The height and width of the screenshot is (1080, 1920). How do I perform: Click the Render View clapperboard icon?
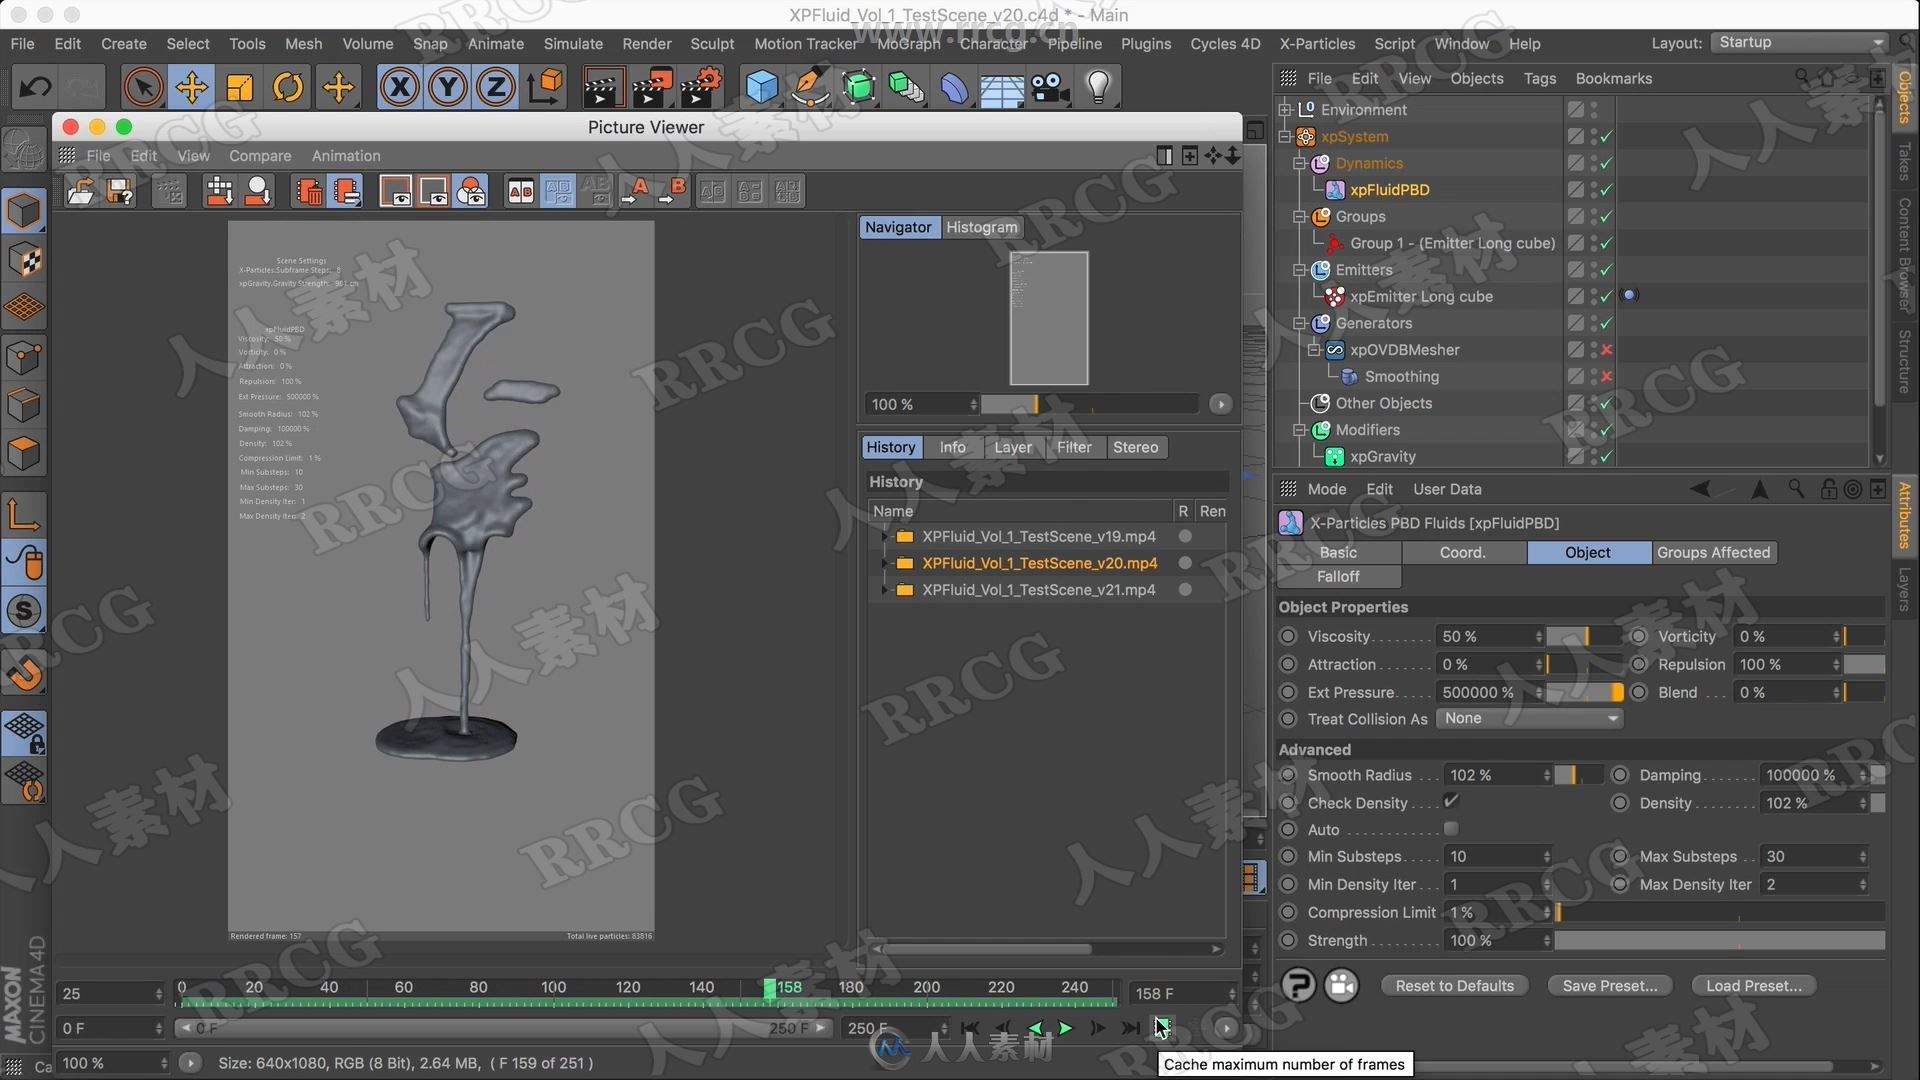click(x=602, y=87)
